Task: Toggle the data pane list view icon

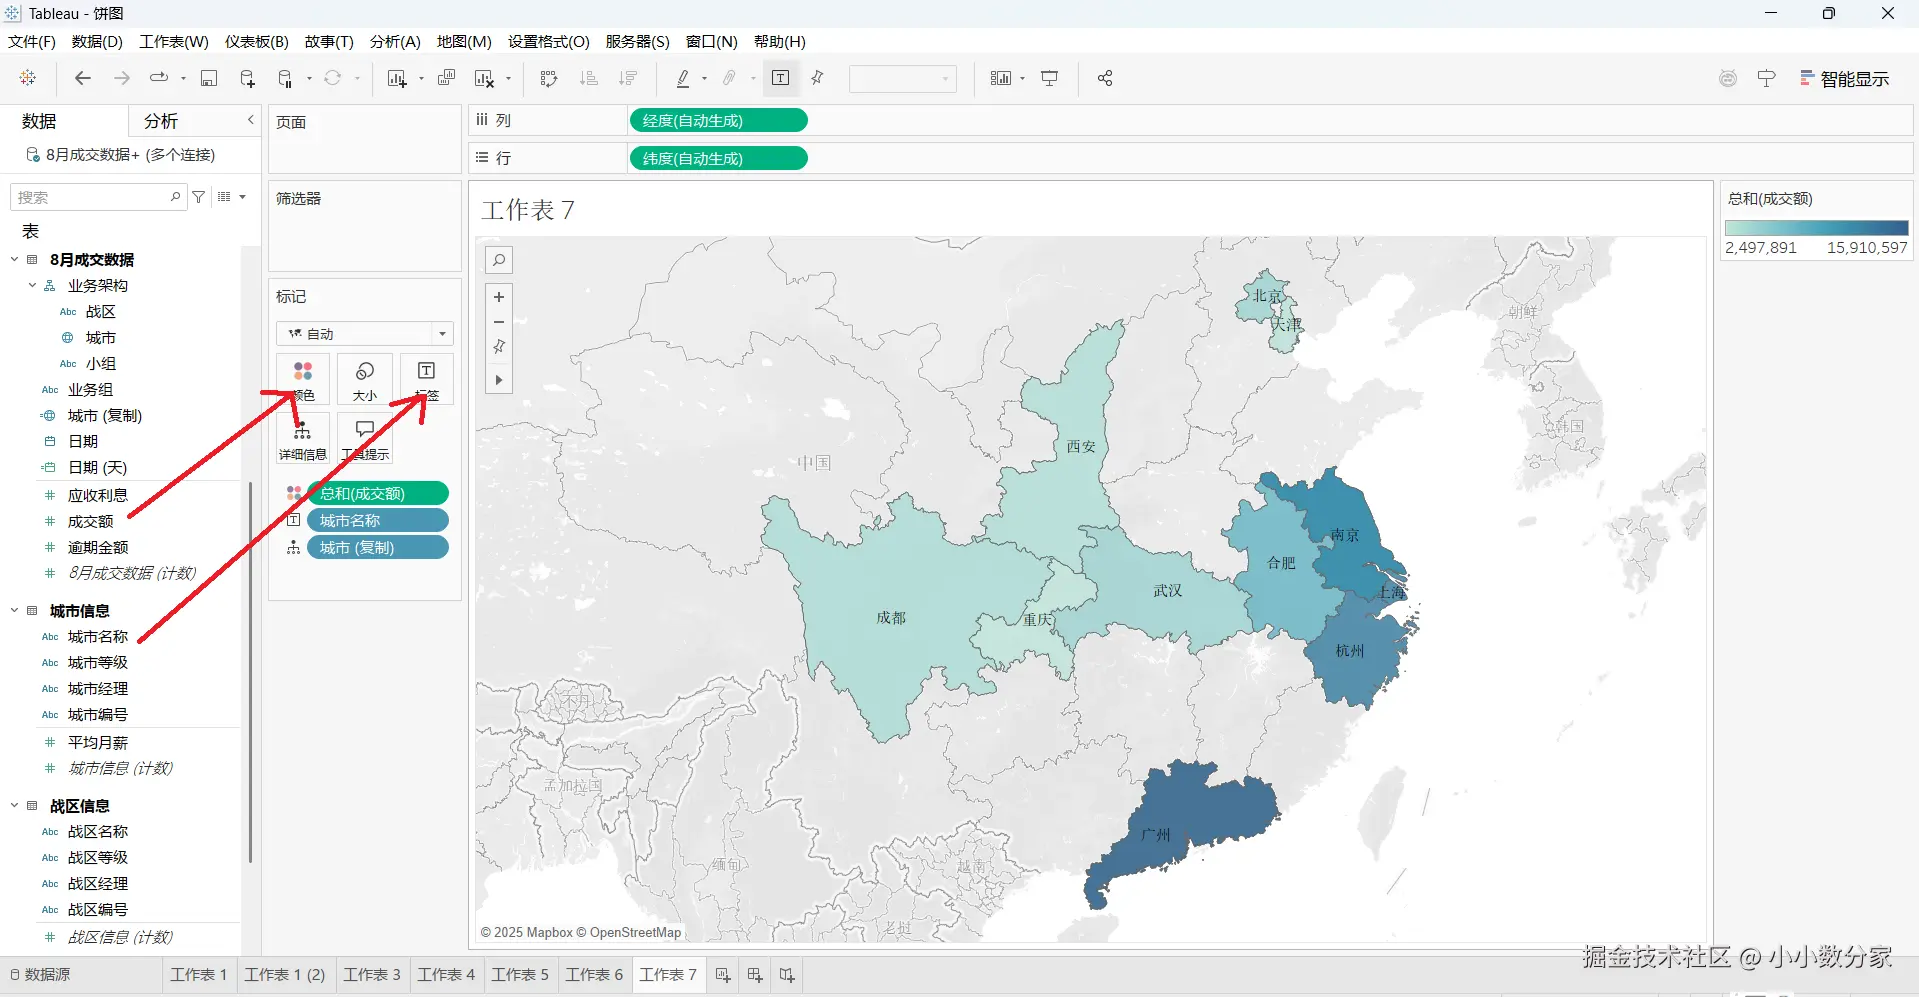Action: click(x=224, y=197)
